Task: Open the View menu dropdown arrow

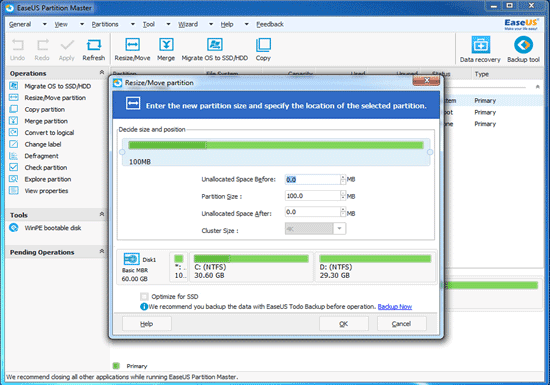Action: coord(82,24)
